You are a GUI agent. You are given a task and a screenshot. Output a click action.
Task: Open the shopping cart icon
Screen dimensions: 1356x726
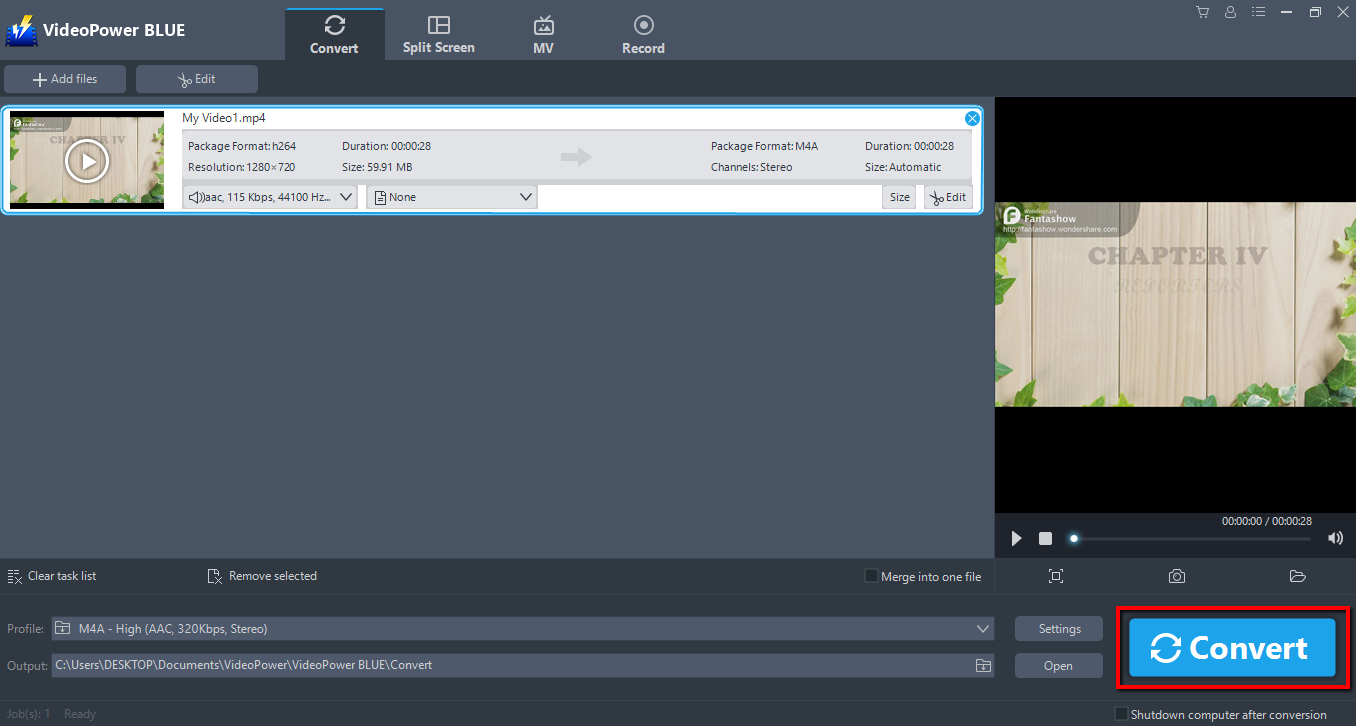(x=1202, y=12)
